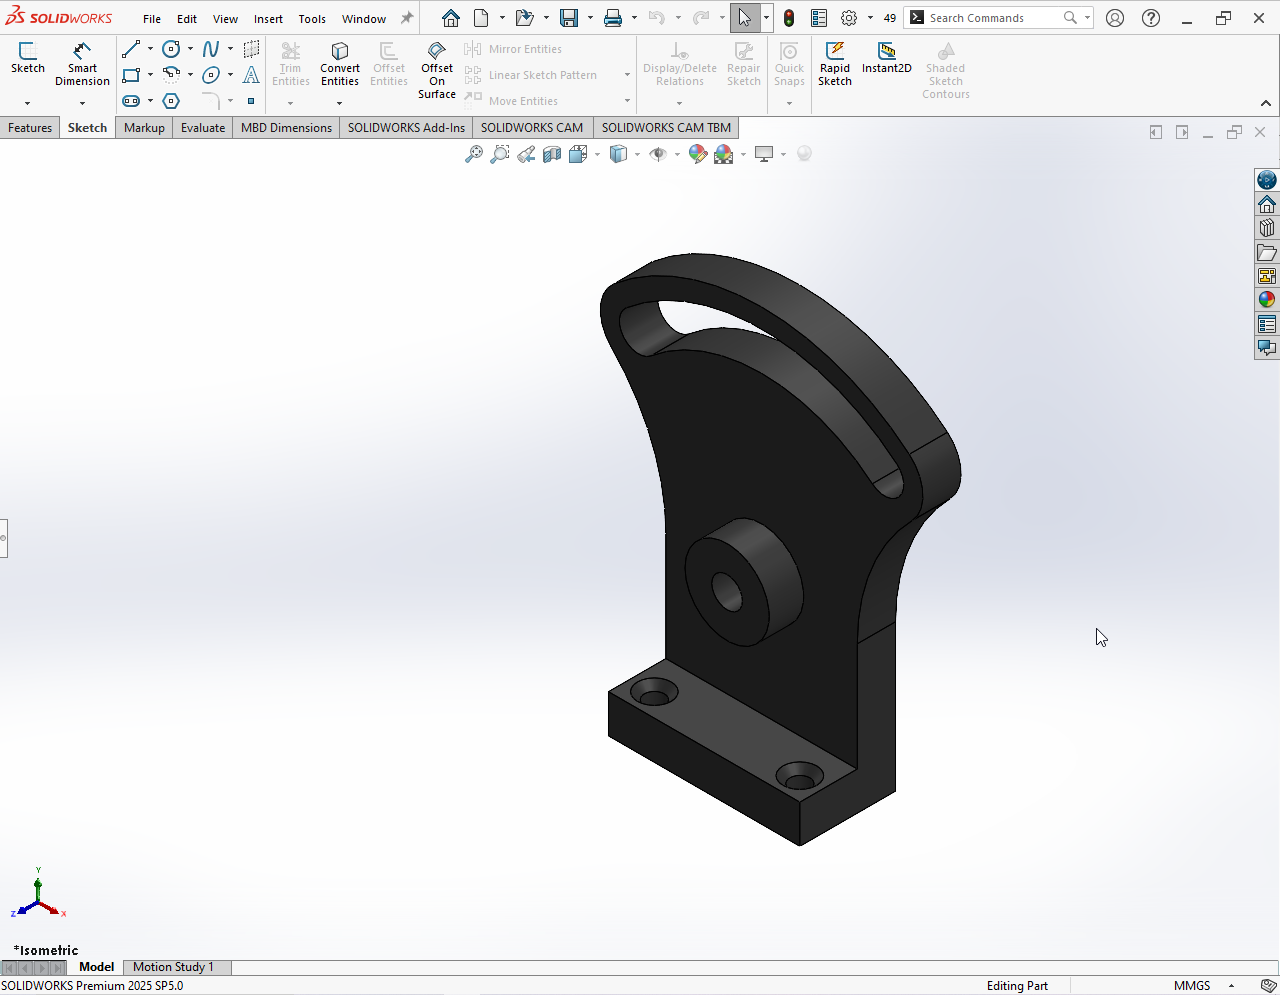Select the Smart Dimension tool
This screenshot has width=1280, height=995.
(x=82, y=63)
